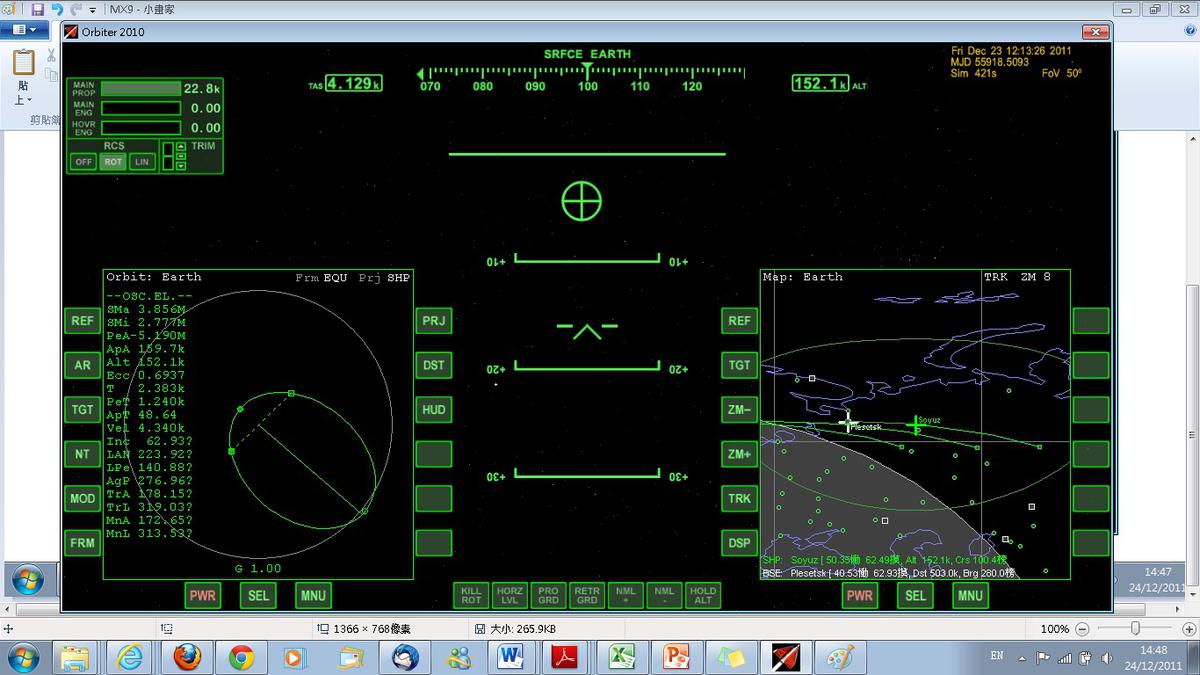The height and width of the screenshot is (675, 1200).
Task: Open Thunderbird from the taskbar
Action: click(x=404, y=657)
